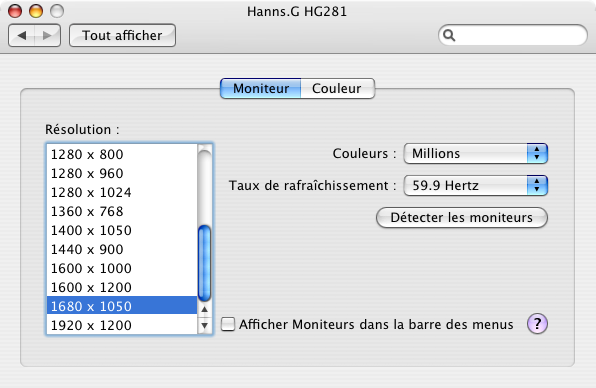The height and width of the screenshot is (388, 596).
Task: Open the 59.9 Hertz refresh rate dropdown
Action: (x=476, y=185)
